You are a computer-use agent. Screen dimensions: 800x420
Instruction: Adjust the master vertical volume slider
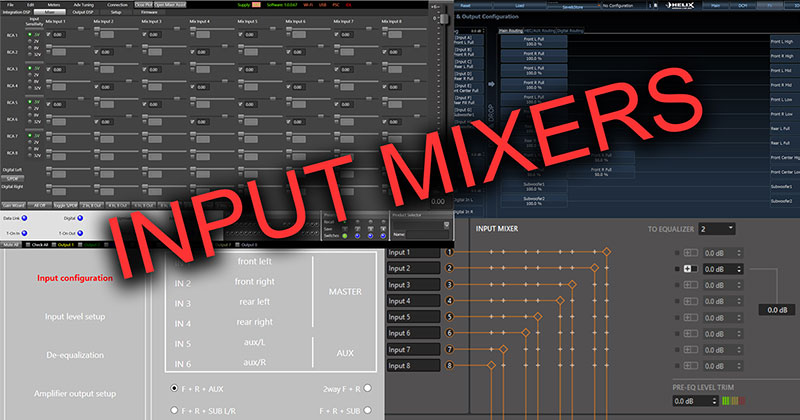444,18
